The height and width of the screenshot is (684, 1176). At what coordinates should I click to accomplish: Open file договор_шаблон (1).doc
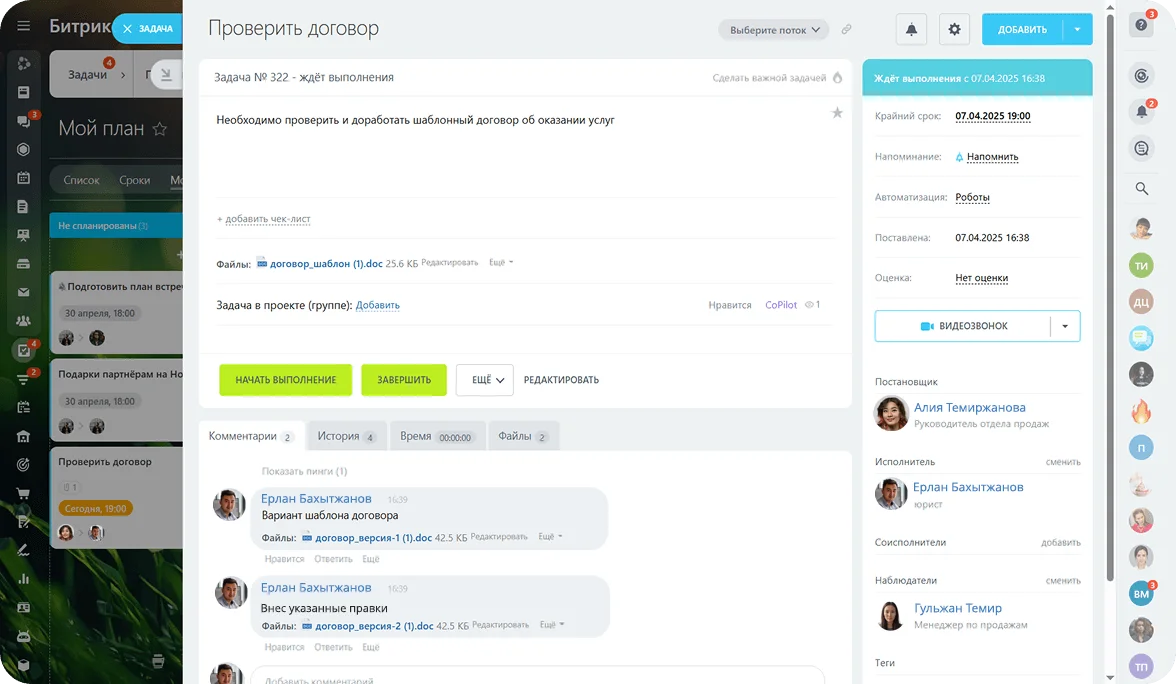tap(326, 264)
